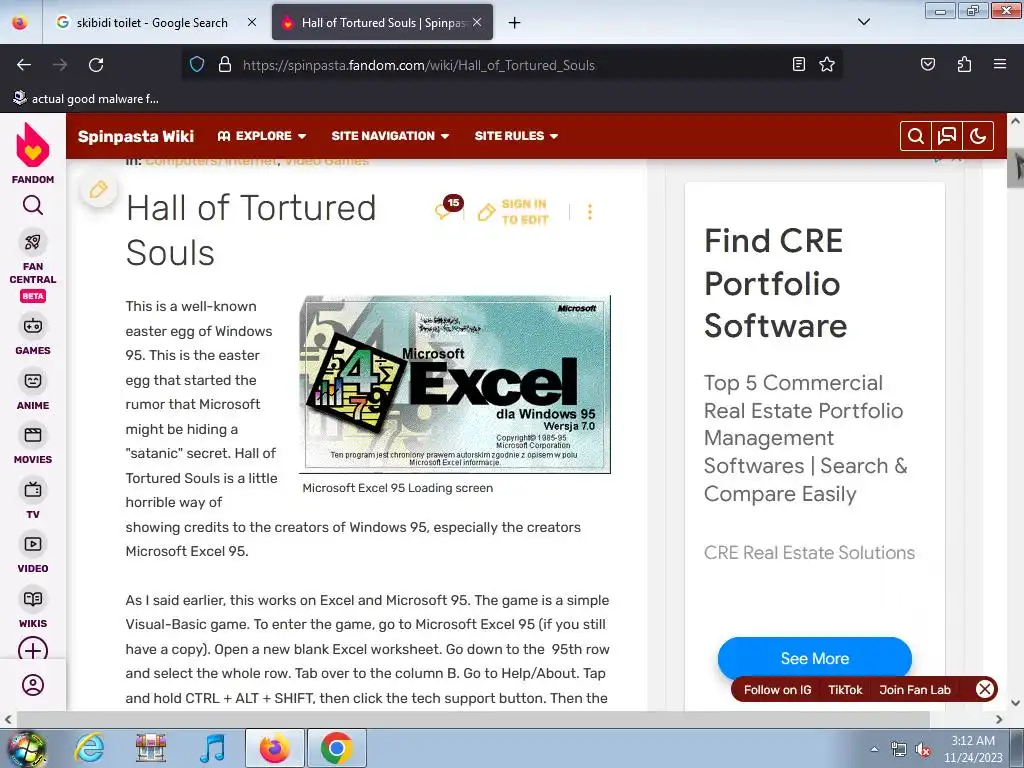Expand the Explore menu
The image size is (1024, 768).
[262, 136]
